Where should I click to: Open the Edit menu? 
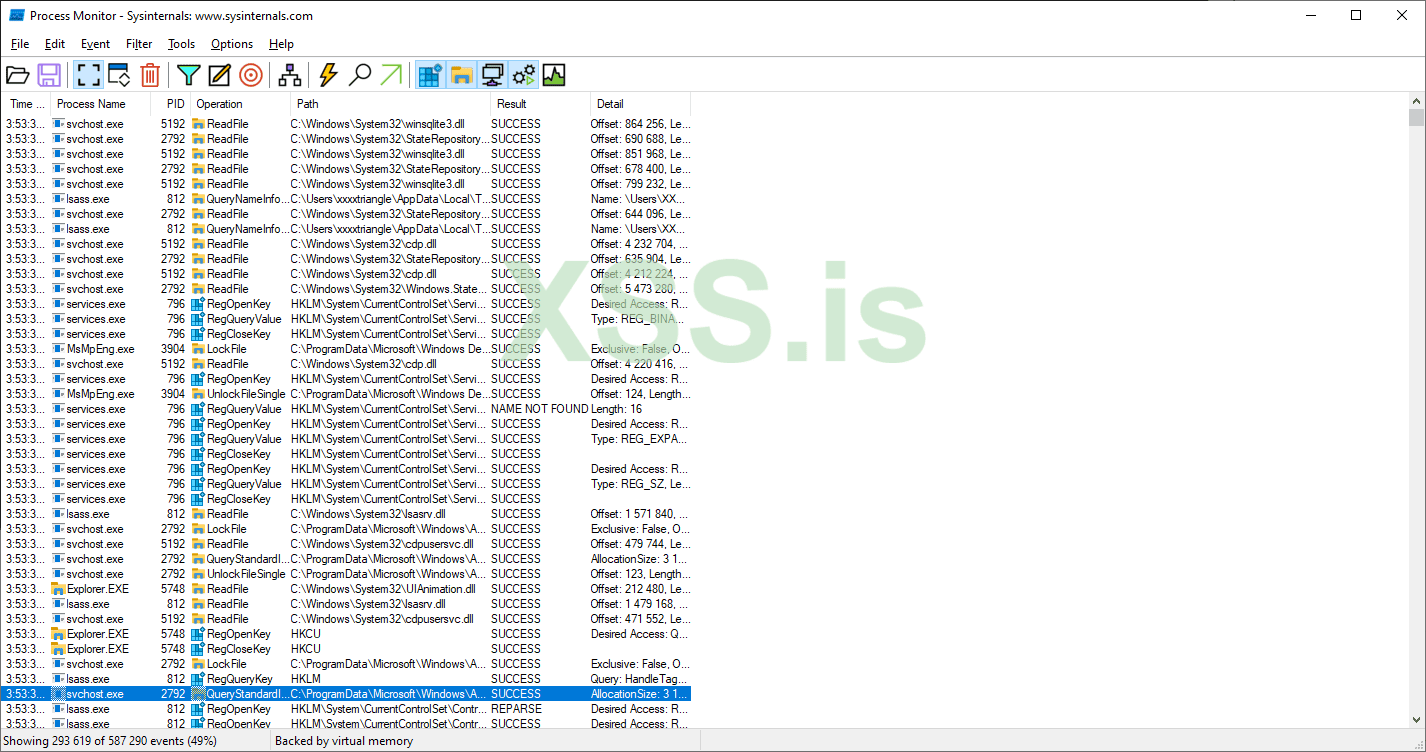click(x=55, y=44)
